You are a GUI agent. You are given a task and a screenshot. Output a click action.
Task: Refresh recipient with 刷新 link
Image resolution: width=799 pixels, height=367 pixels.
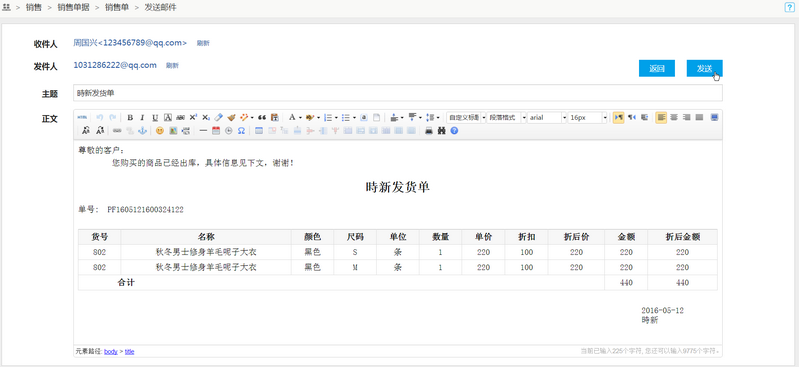point(203,43)
